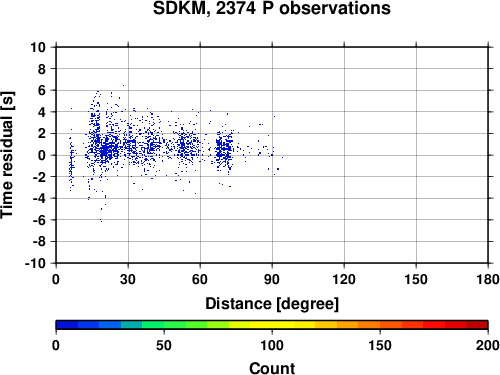Click y-axis tick label '-2'
The image size is (500, 375).
tap(39, 177)
